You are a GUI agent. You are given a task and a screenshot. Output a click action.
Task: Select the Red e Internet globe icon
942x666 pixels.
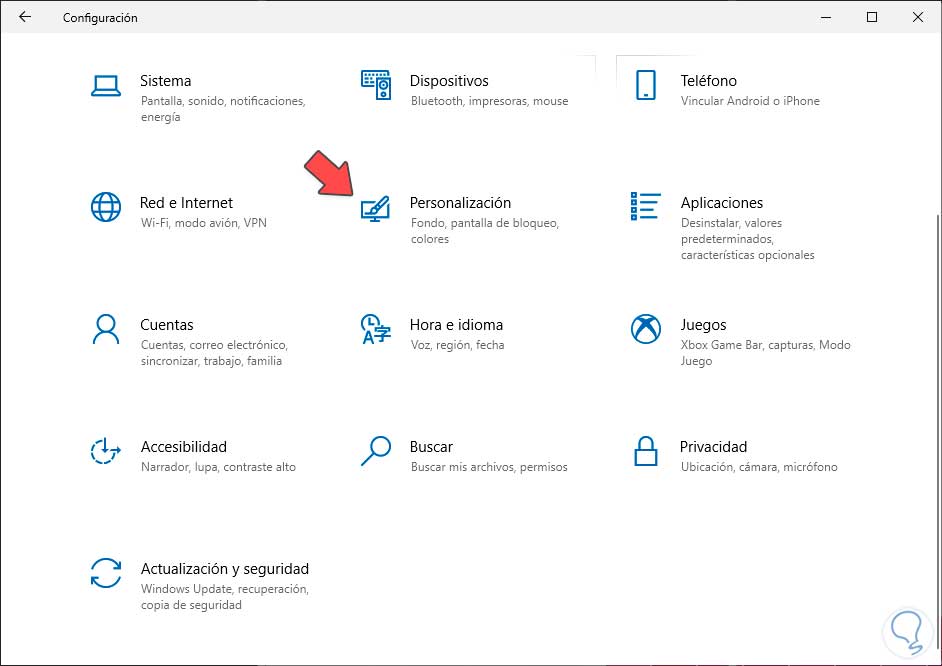(x=105, y=207)
